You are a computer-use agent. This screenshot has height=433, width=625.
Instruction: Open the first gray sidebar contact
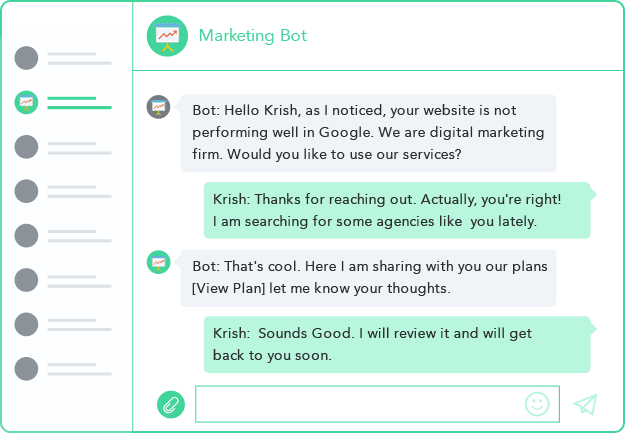point(27,58)
